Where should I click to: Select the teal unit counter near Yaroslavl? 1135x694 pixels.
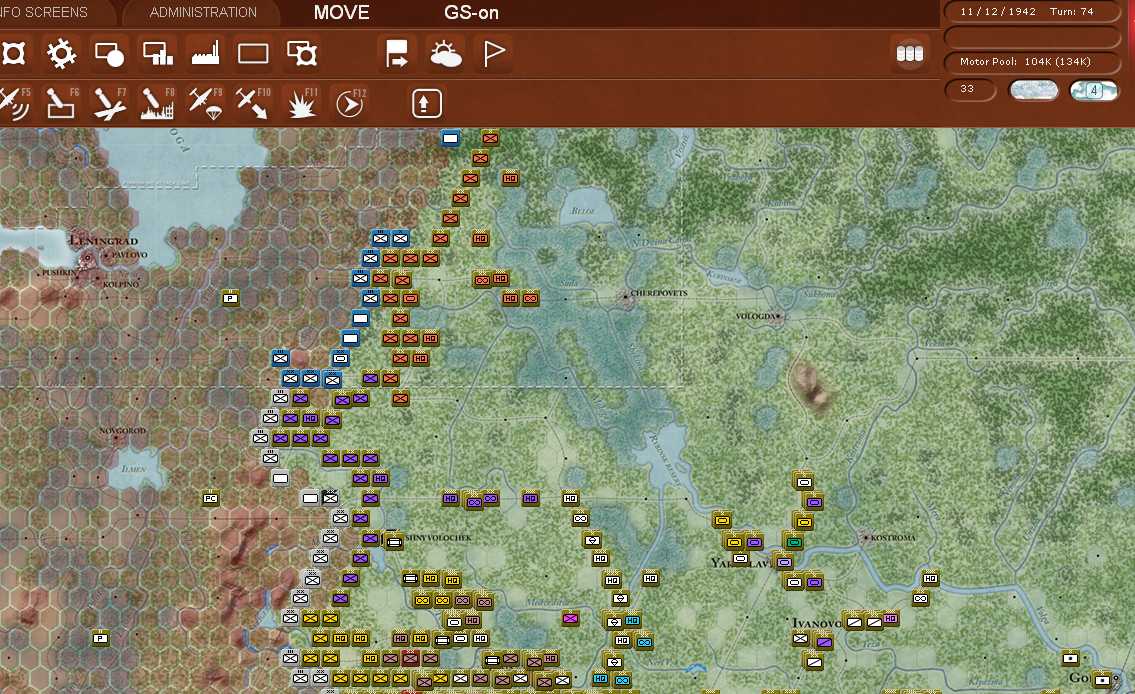click(793, 542)
